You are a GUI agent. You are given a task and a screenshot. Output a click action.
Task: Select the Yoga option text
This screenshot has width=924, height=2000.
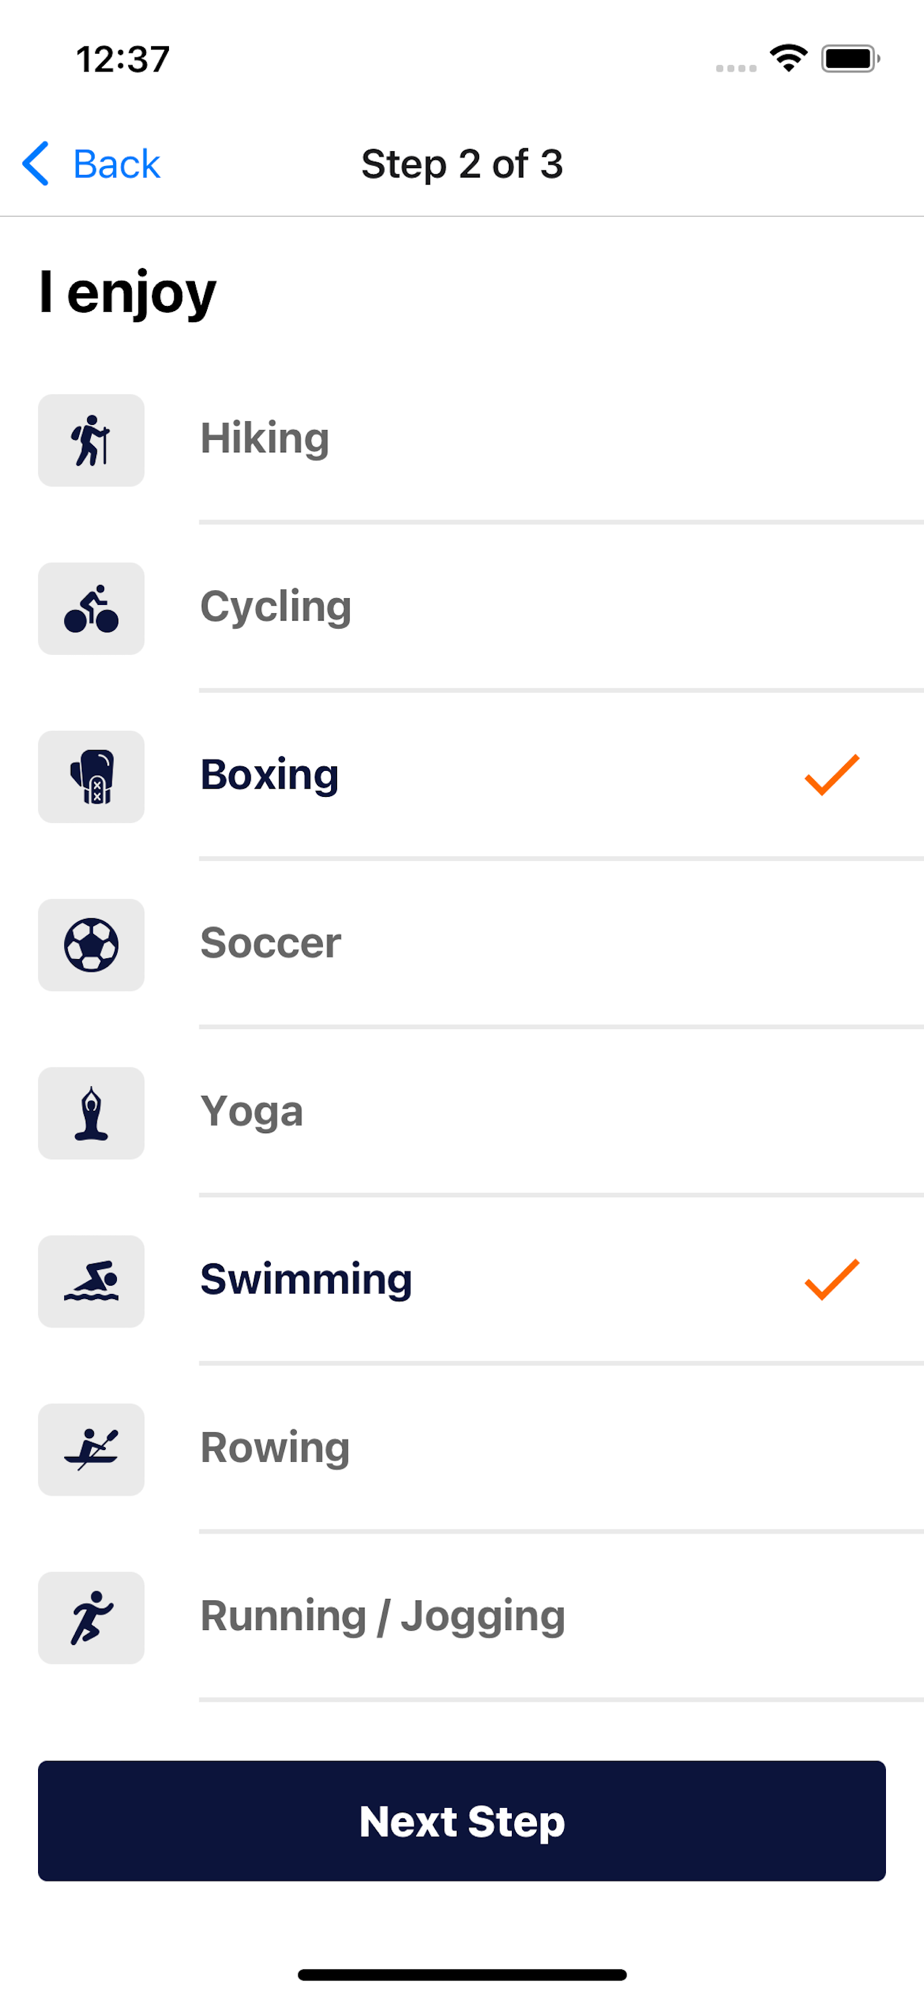coord(251,1112)
